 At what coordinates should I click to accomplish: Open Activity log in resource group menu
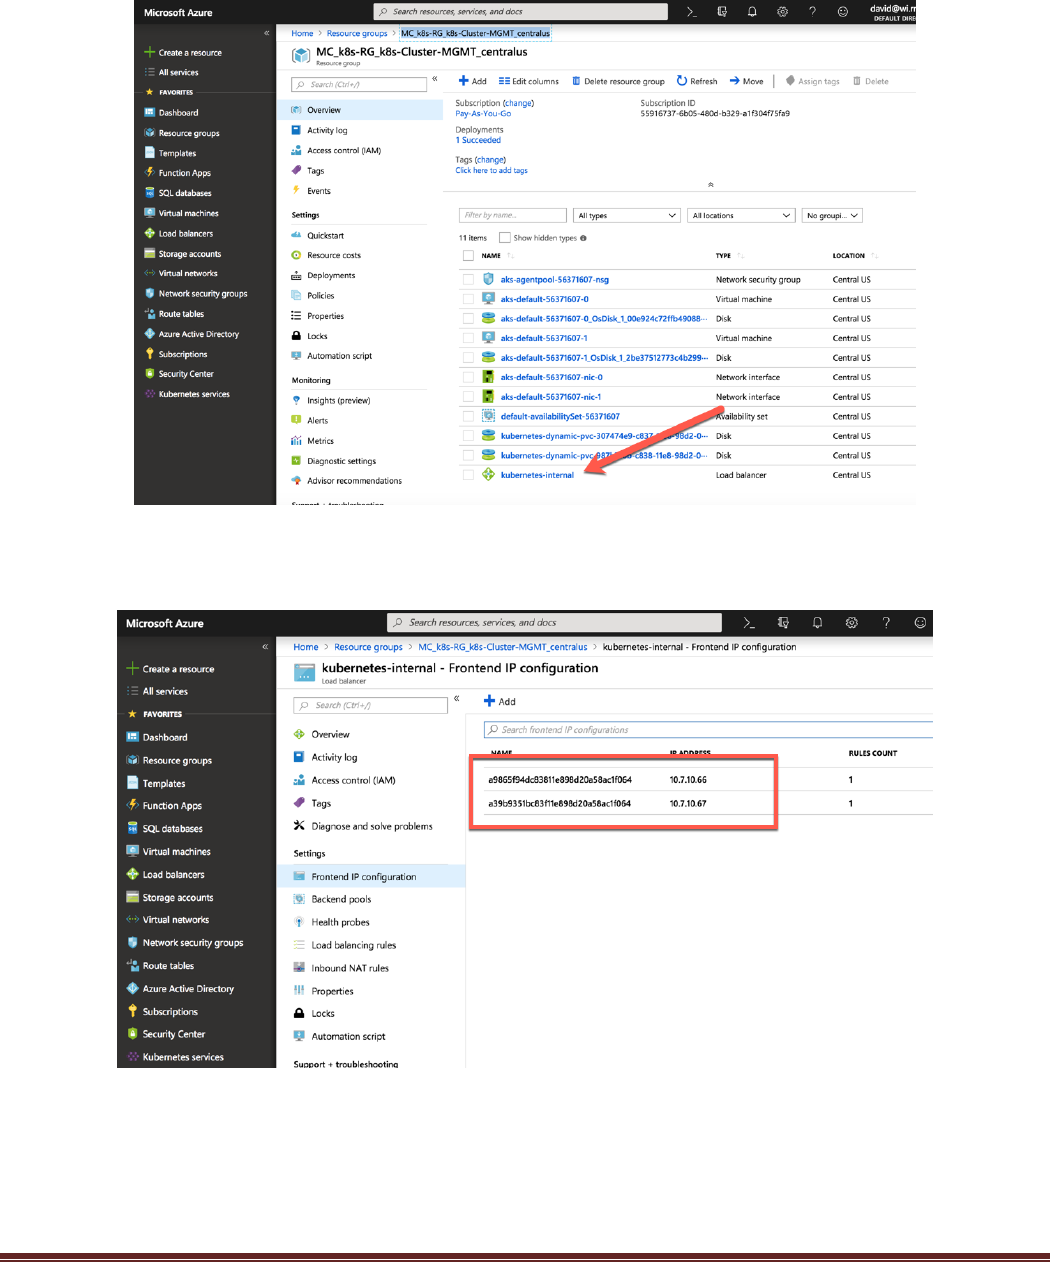pos(327,131)
